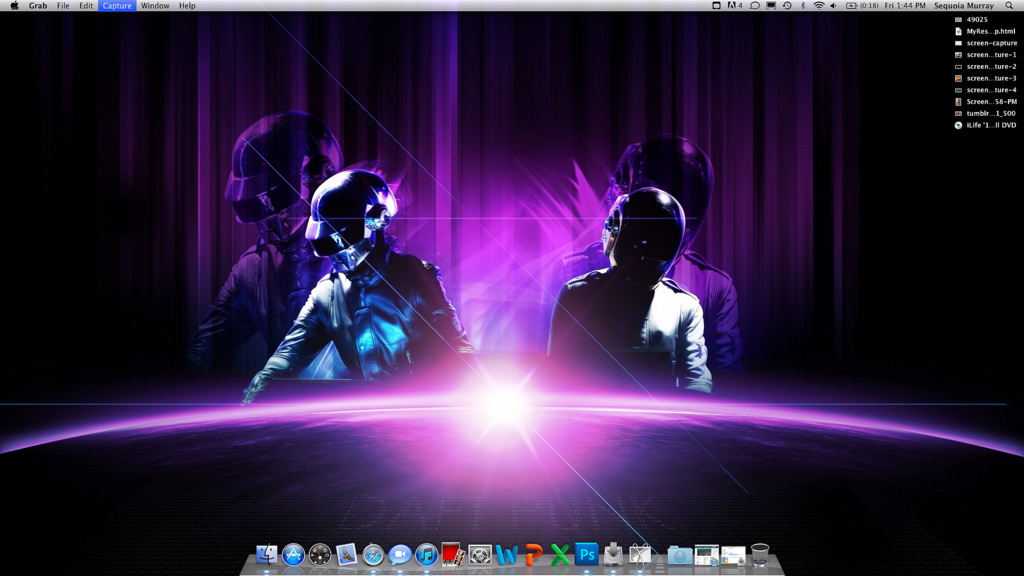Restore the minimized white window in Dock
Image resolution: width=1024 pixels, height=576 pixels.
tap(733, 556)
